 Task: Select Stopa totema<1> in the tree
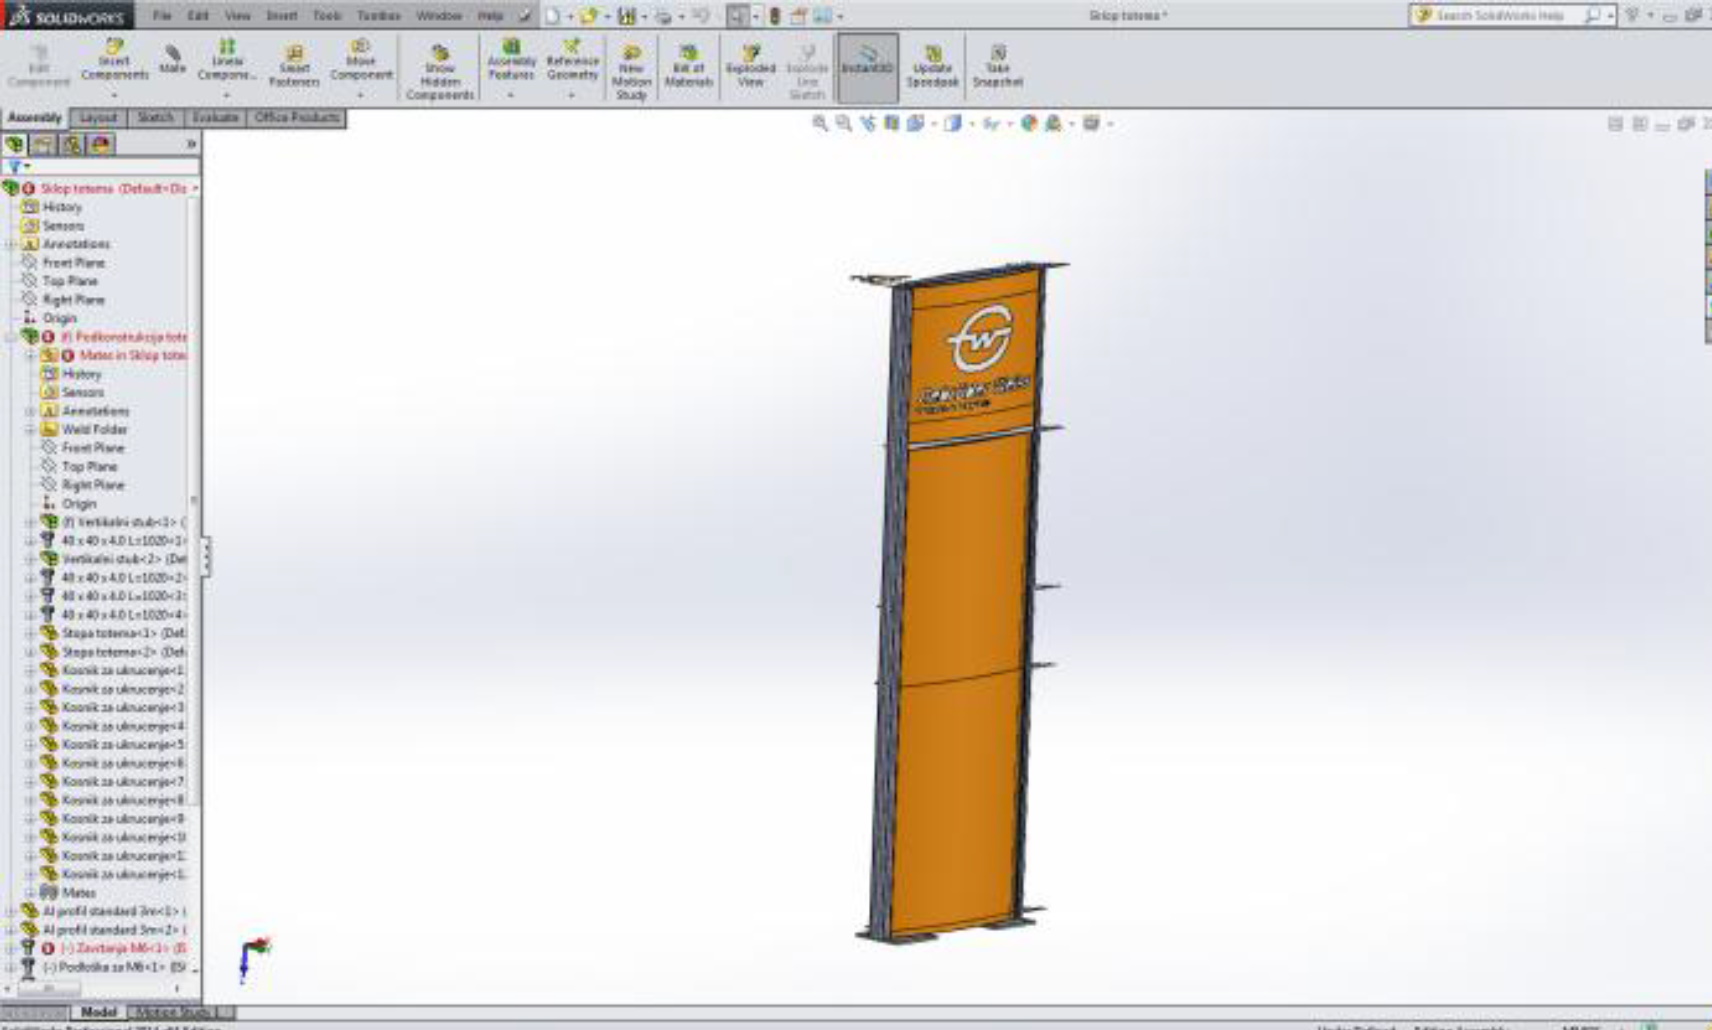(x=122, y=633)
